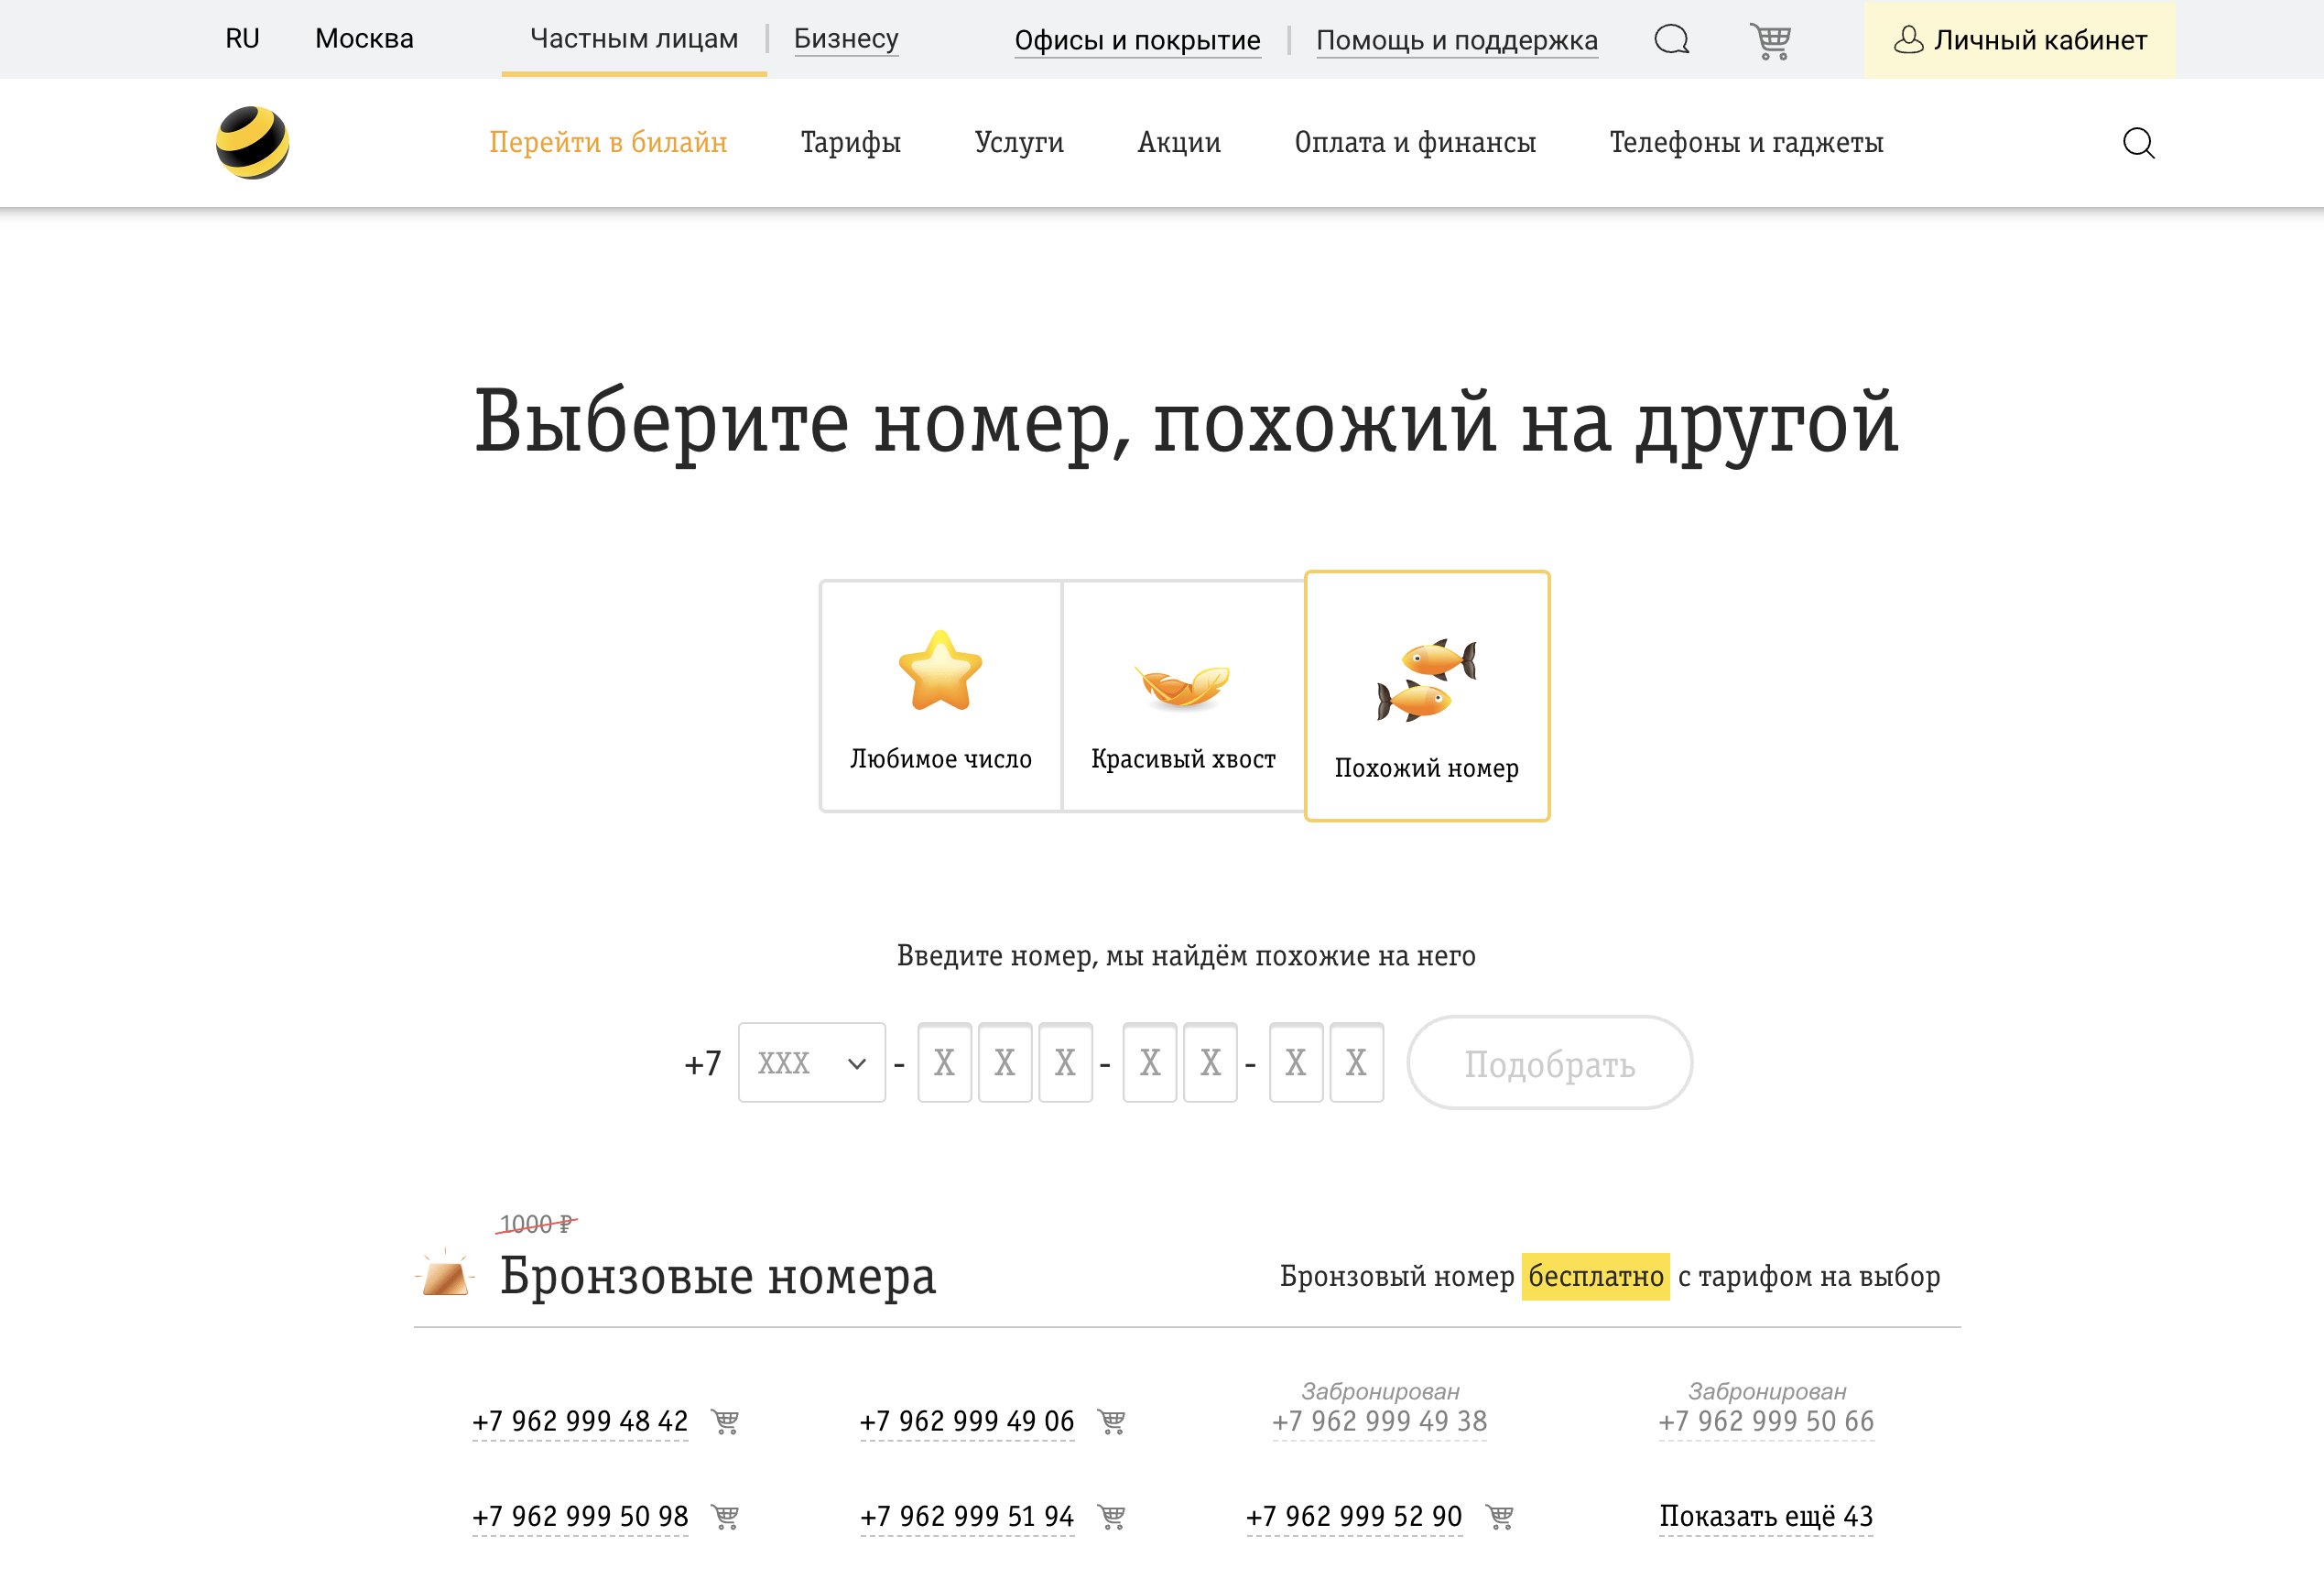Open Офисы и покрытие link
Screen dimensions: 2324x1590
coord(1137,40)
